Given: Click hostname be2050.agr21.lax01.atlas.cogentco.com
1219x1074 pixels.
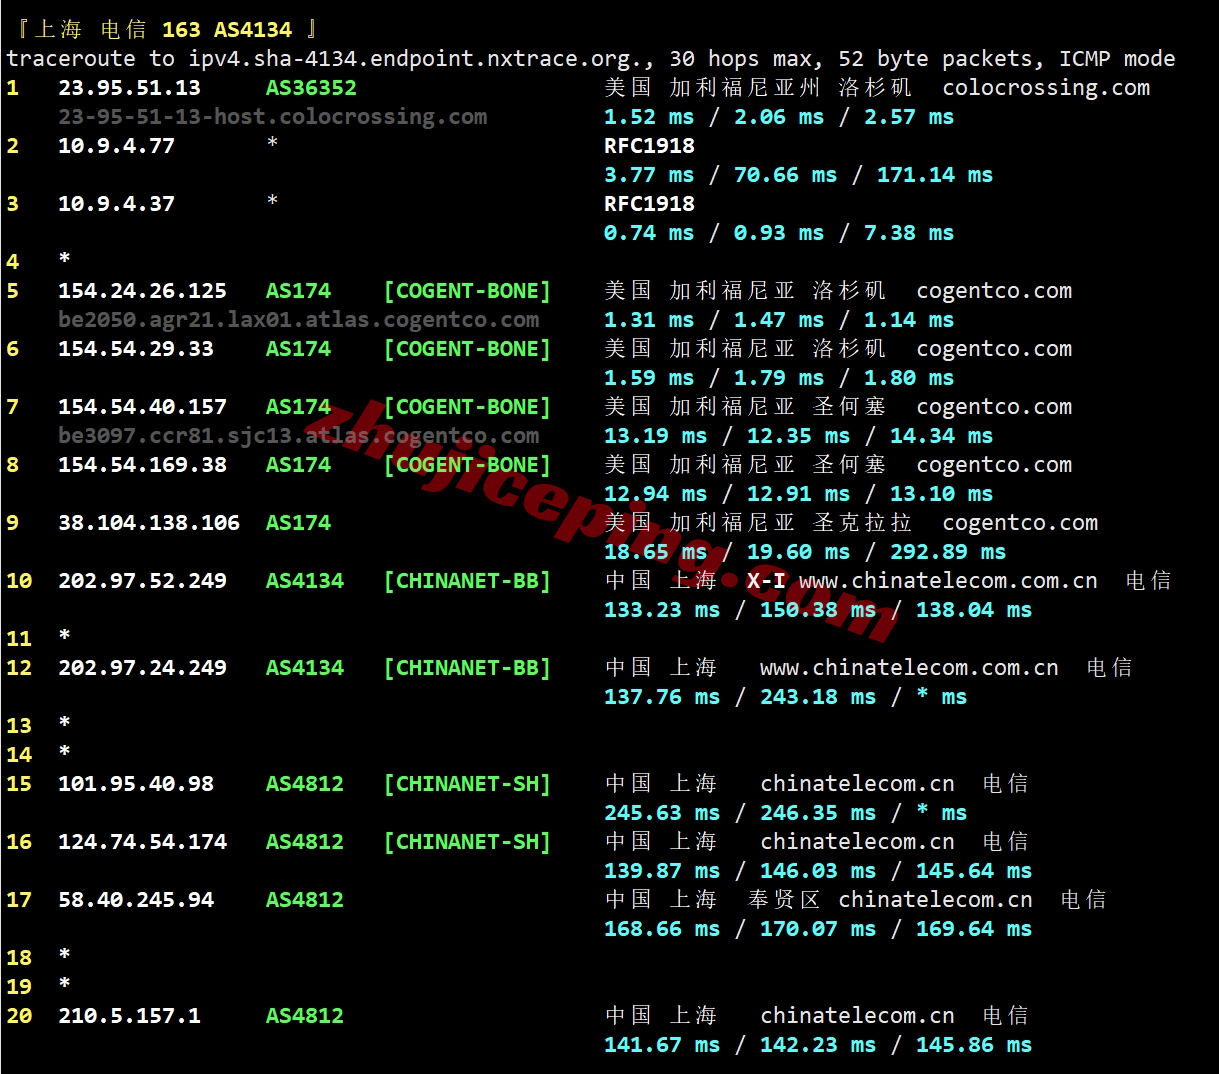Looking at the screenshot, I should [299, 320].
